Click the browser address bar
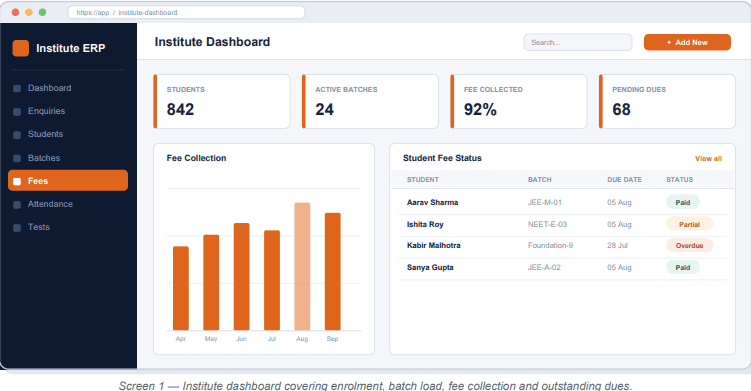751x391 pixels. 186,12
